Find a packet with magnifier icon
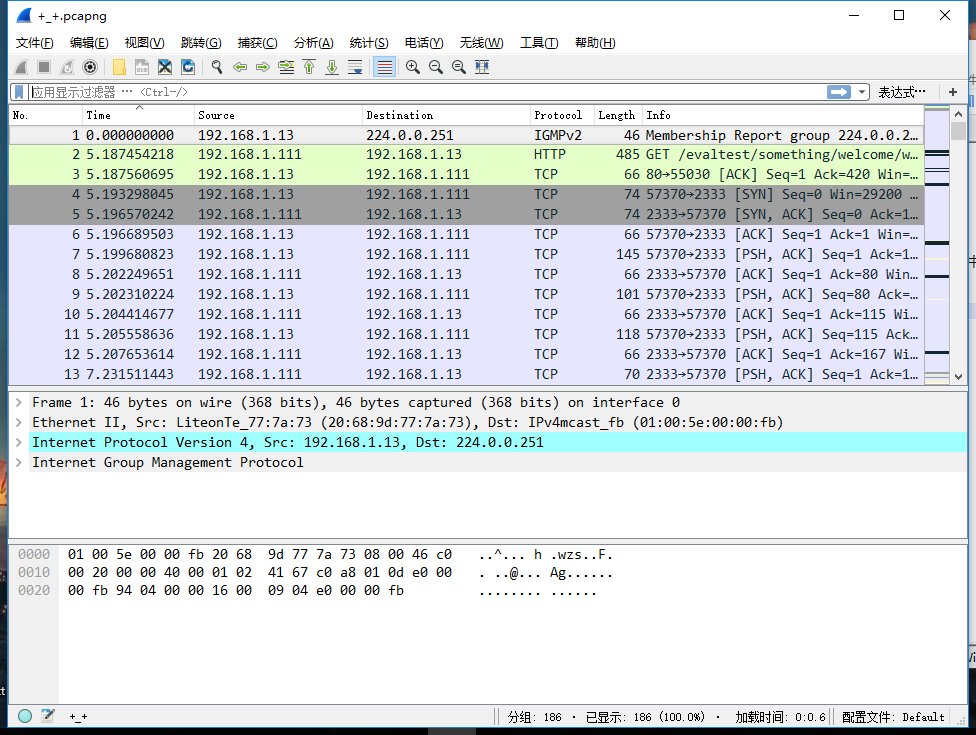Viewport: 976px width, 735px height. (x=217, y=67)
